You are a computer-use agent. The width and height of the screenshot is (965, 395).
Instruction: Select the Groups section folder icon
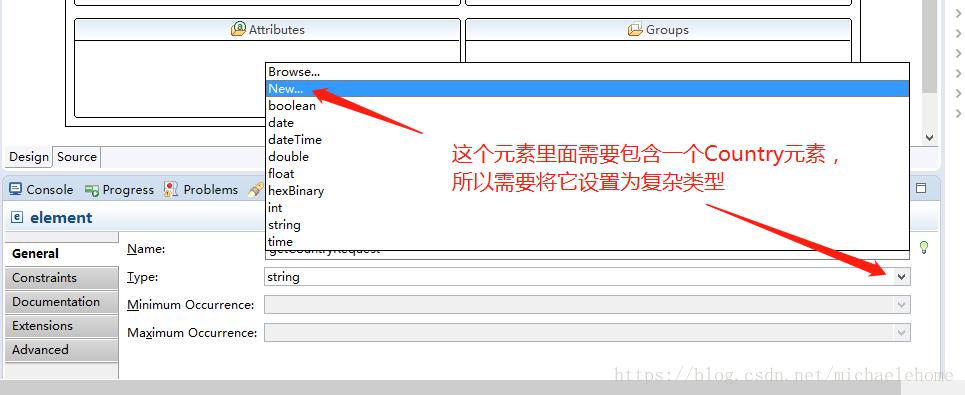(635, 29)
